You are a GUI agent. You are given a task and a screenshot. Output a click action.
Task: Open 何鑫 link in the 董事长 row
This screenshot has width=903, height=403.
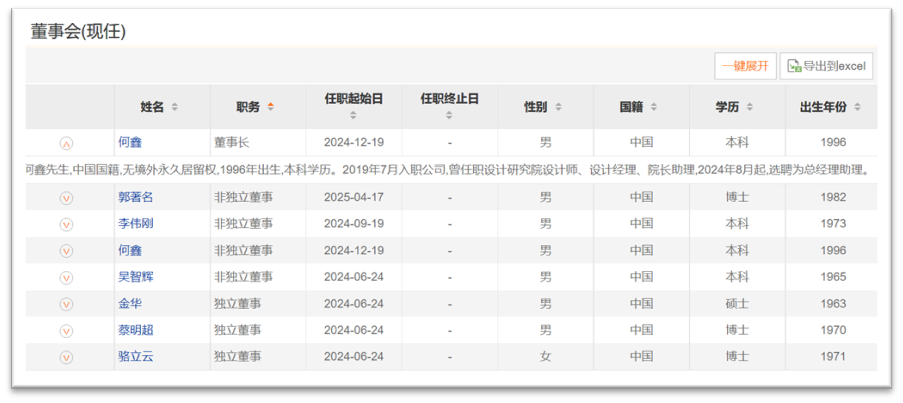130,142
